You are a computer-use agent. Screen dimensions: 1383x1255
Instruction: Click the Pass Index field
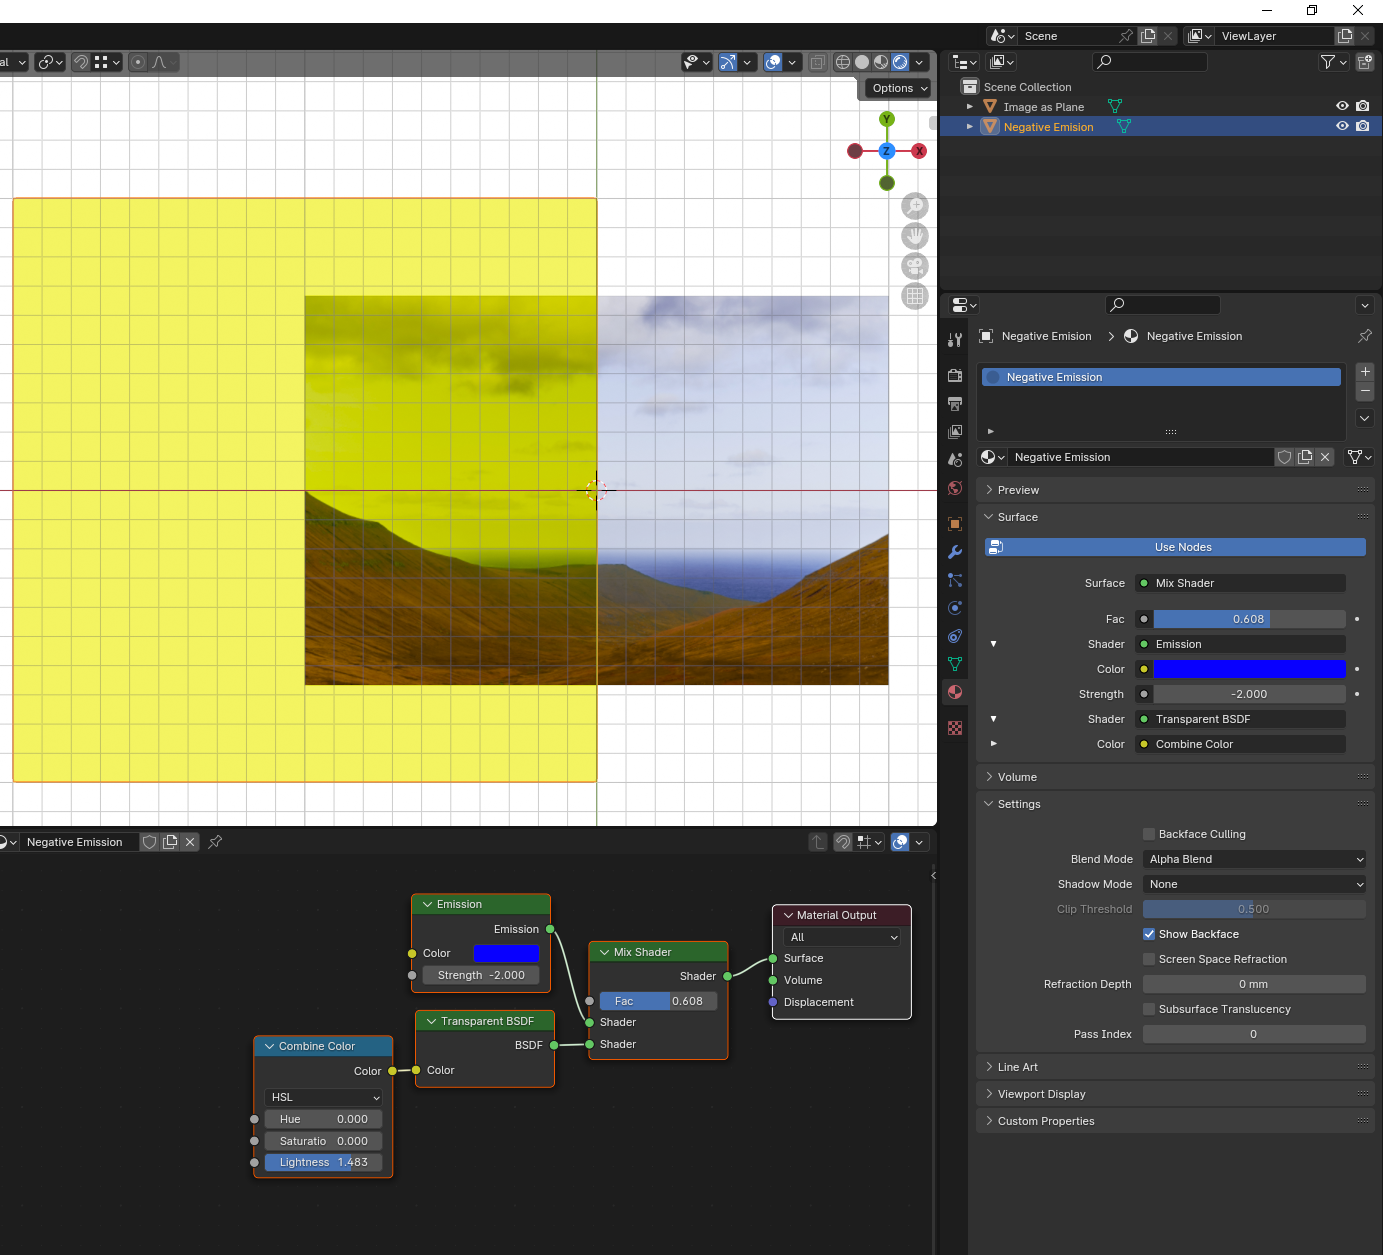click(x=1254, y=1034)
